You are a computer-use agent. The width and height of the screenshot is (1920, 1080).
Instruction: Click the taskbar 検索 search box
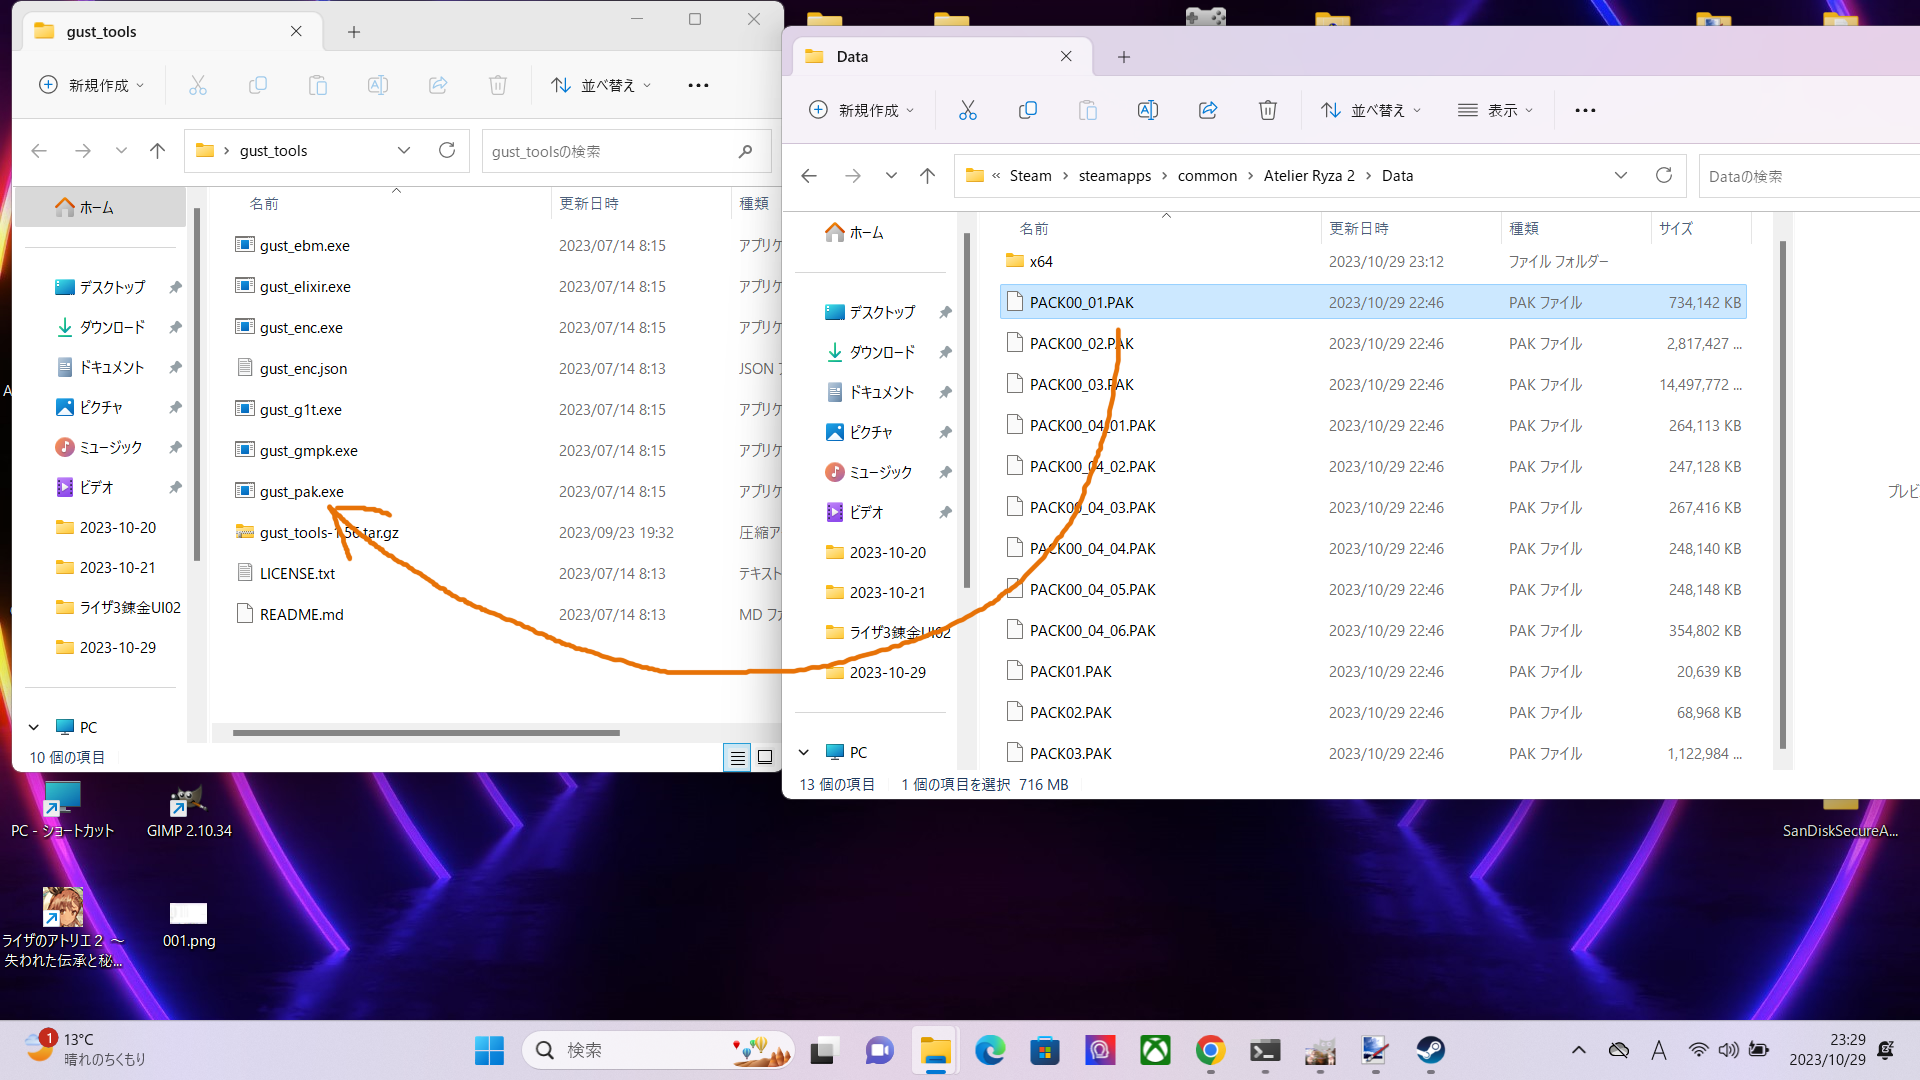(658, 1050)
